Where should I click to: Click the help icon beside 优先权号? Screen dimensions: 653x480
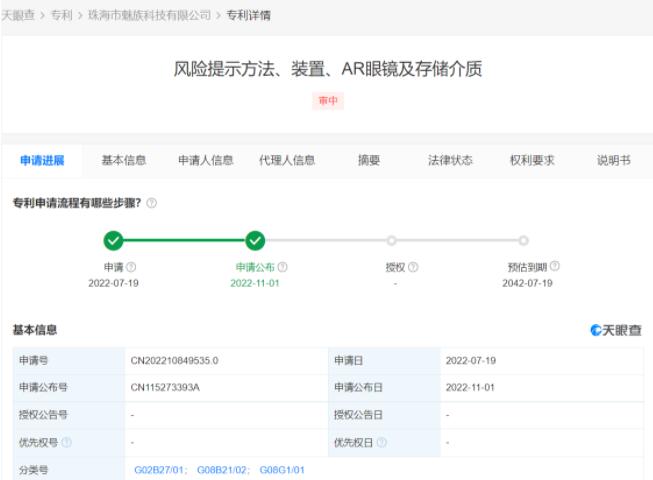coord(67,442)
